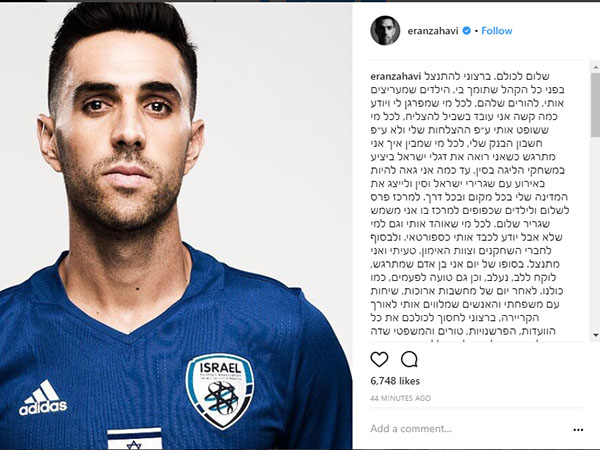
Task: Open eranzahavi's round profile picture
Action: [x=385, y=31]
